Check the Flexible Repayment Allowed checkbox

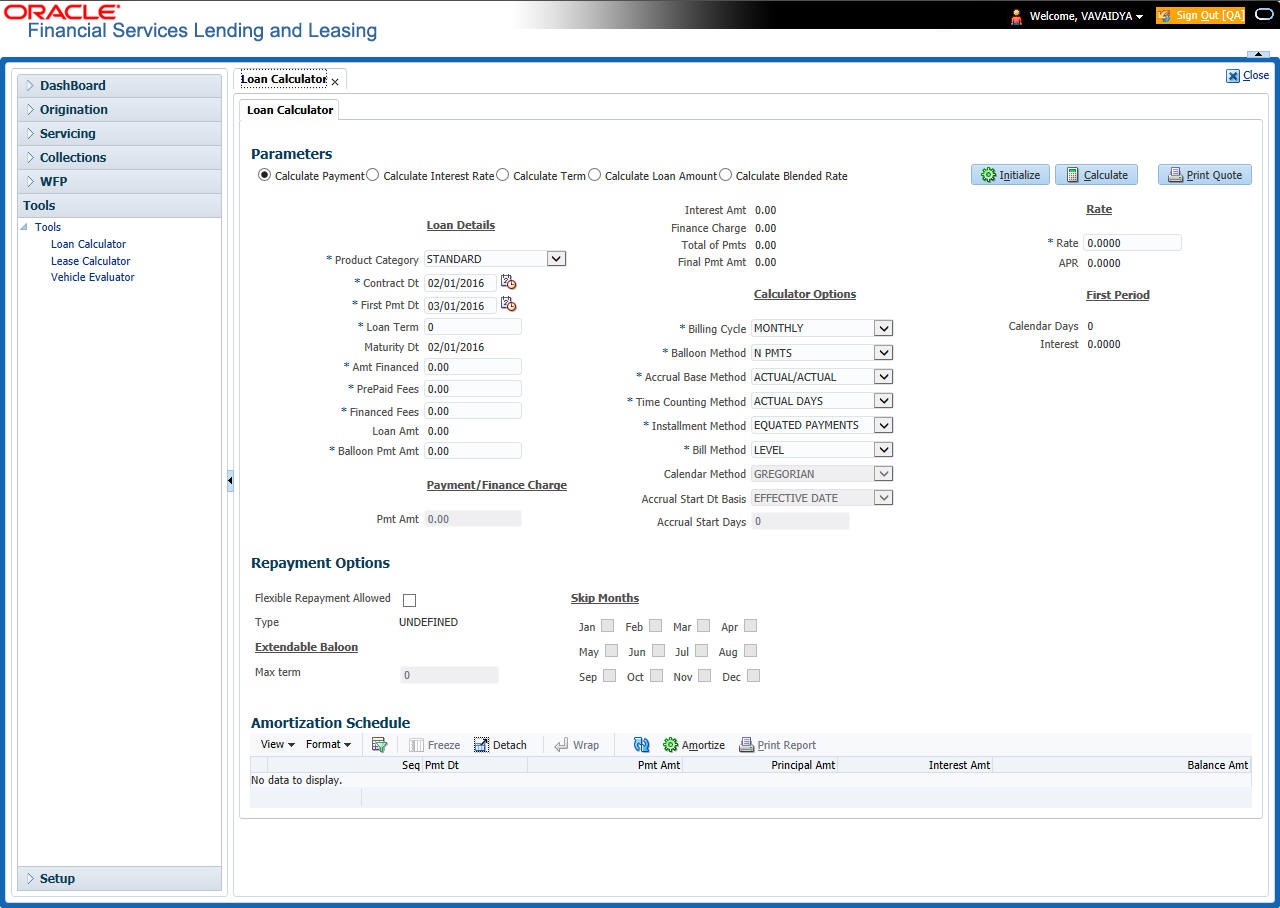tap(409, 600)
